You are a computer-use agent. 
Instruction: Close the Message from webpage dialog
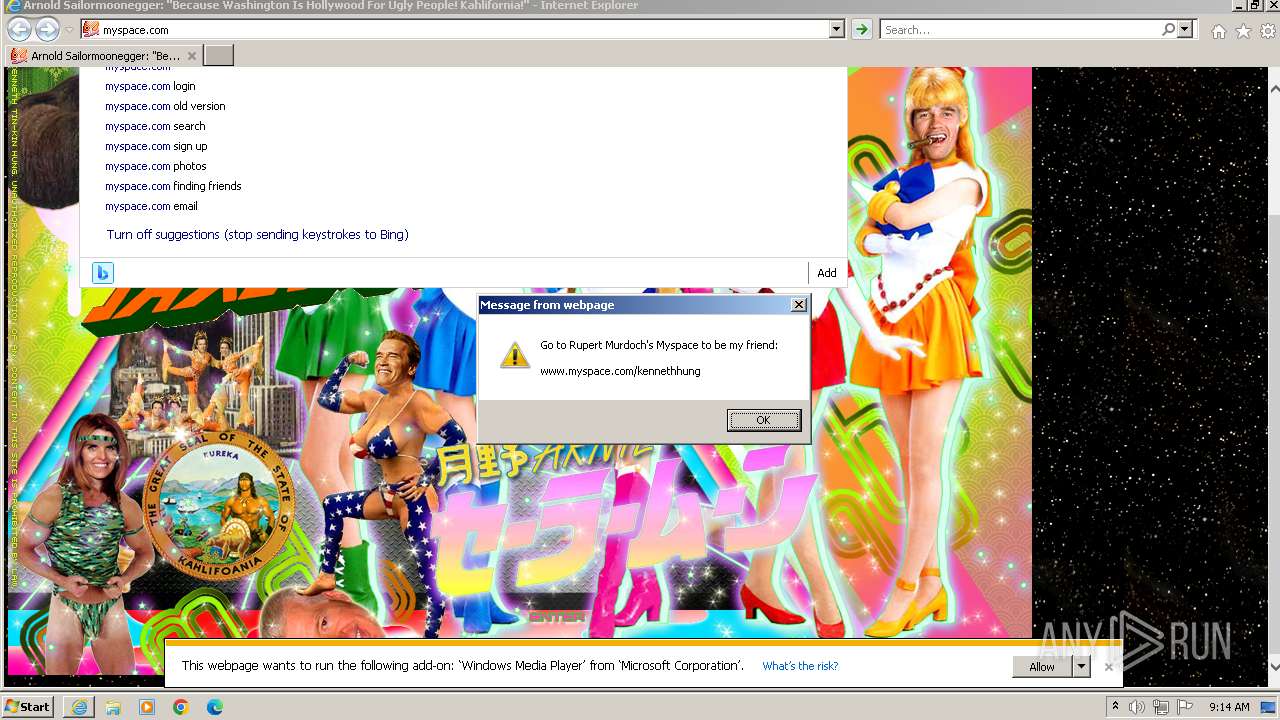coord(798,305)
